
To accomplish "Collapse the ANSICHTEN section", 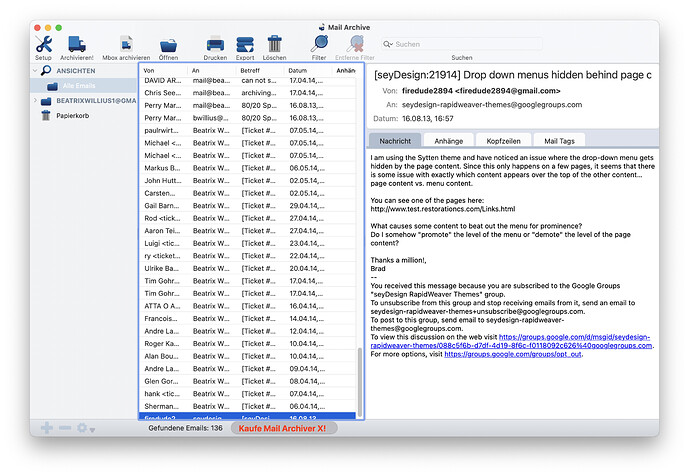I will pyautogui.click(x=36, y=70).
